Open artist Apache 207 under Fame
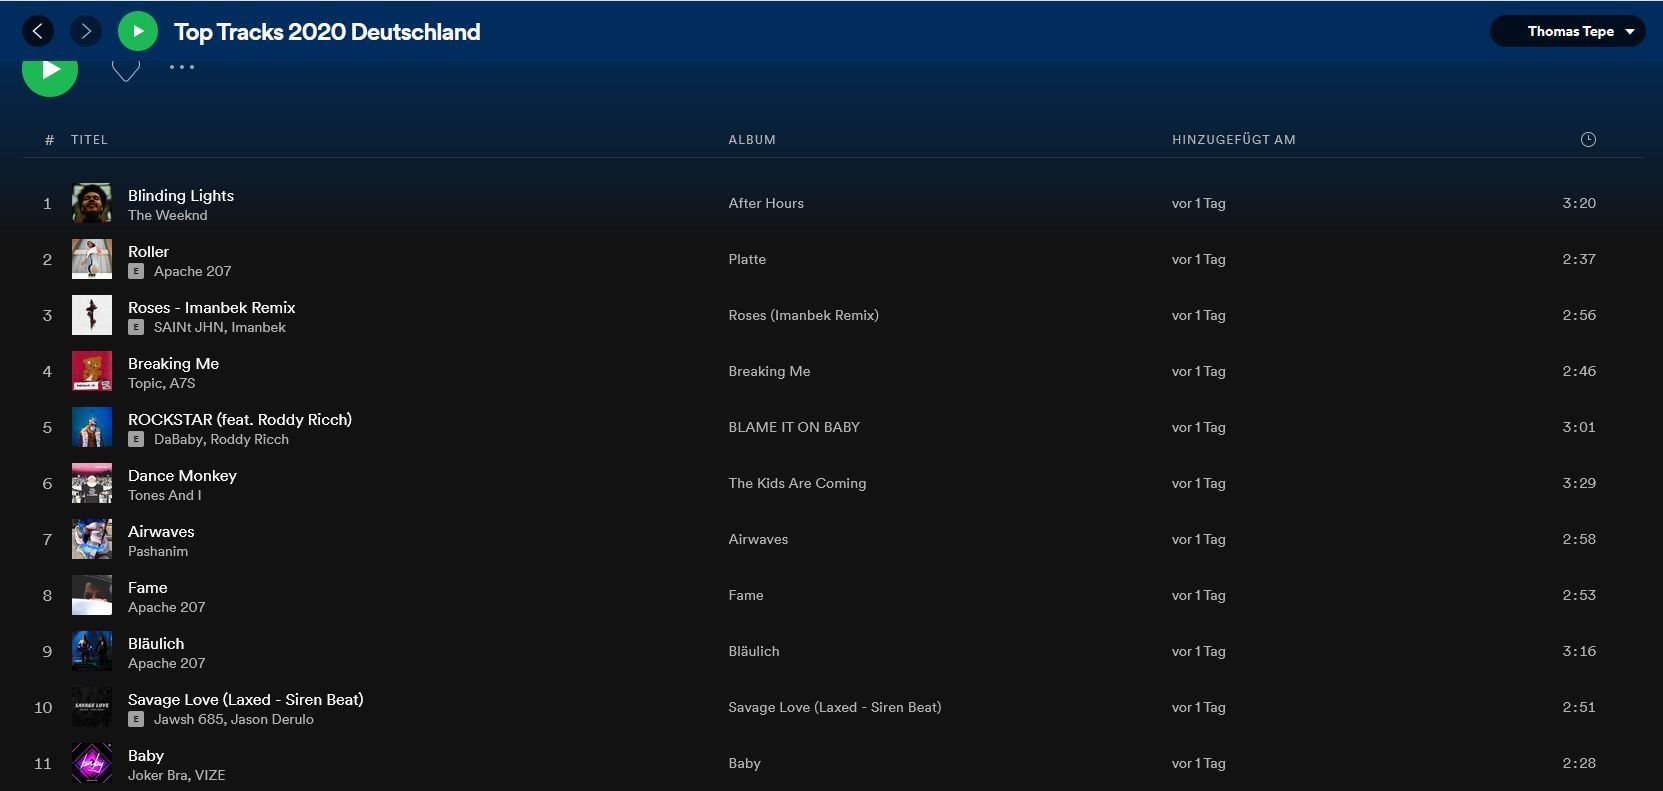1663x791 pixels. click(x=167, y=607)
